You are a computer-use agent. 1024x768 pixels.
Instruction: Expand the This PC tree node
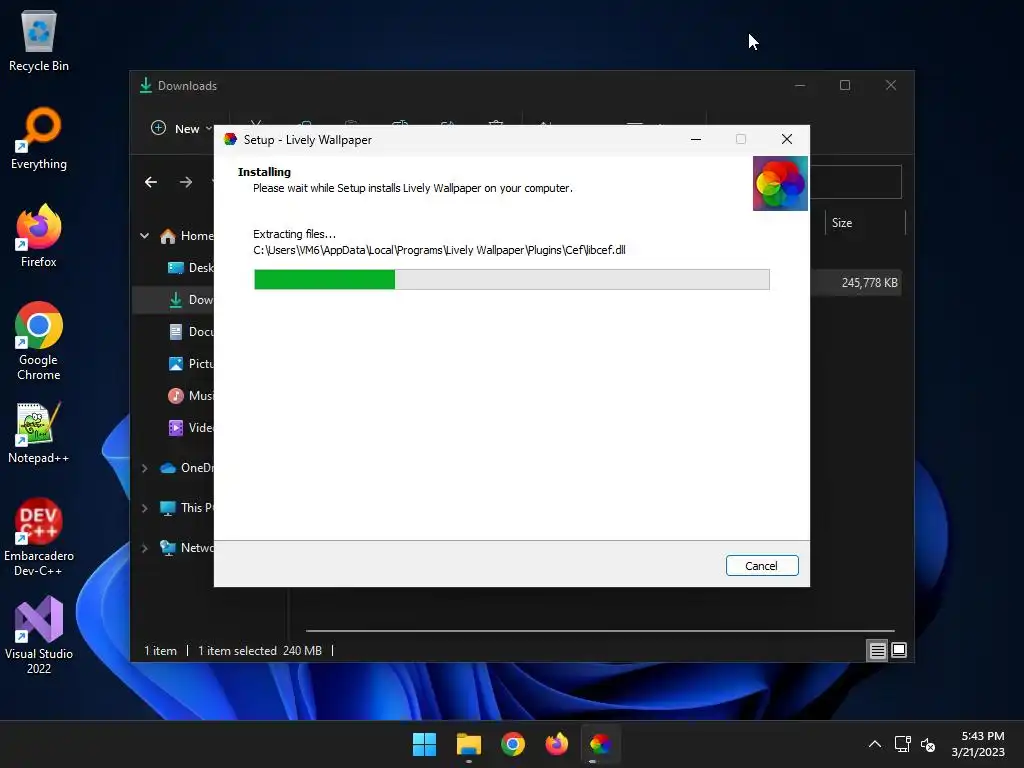(144, 508)
